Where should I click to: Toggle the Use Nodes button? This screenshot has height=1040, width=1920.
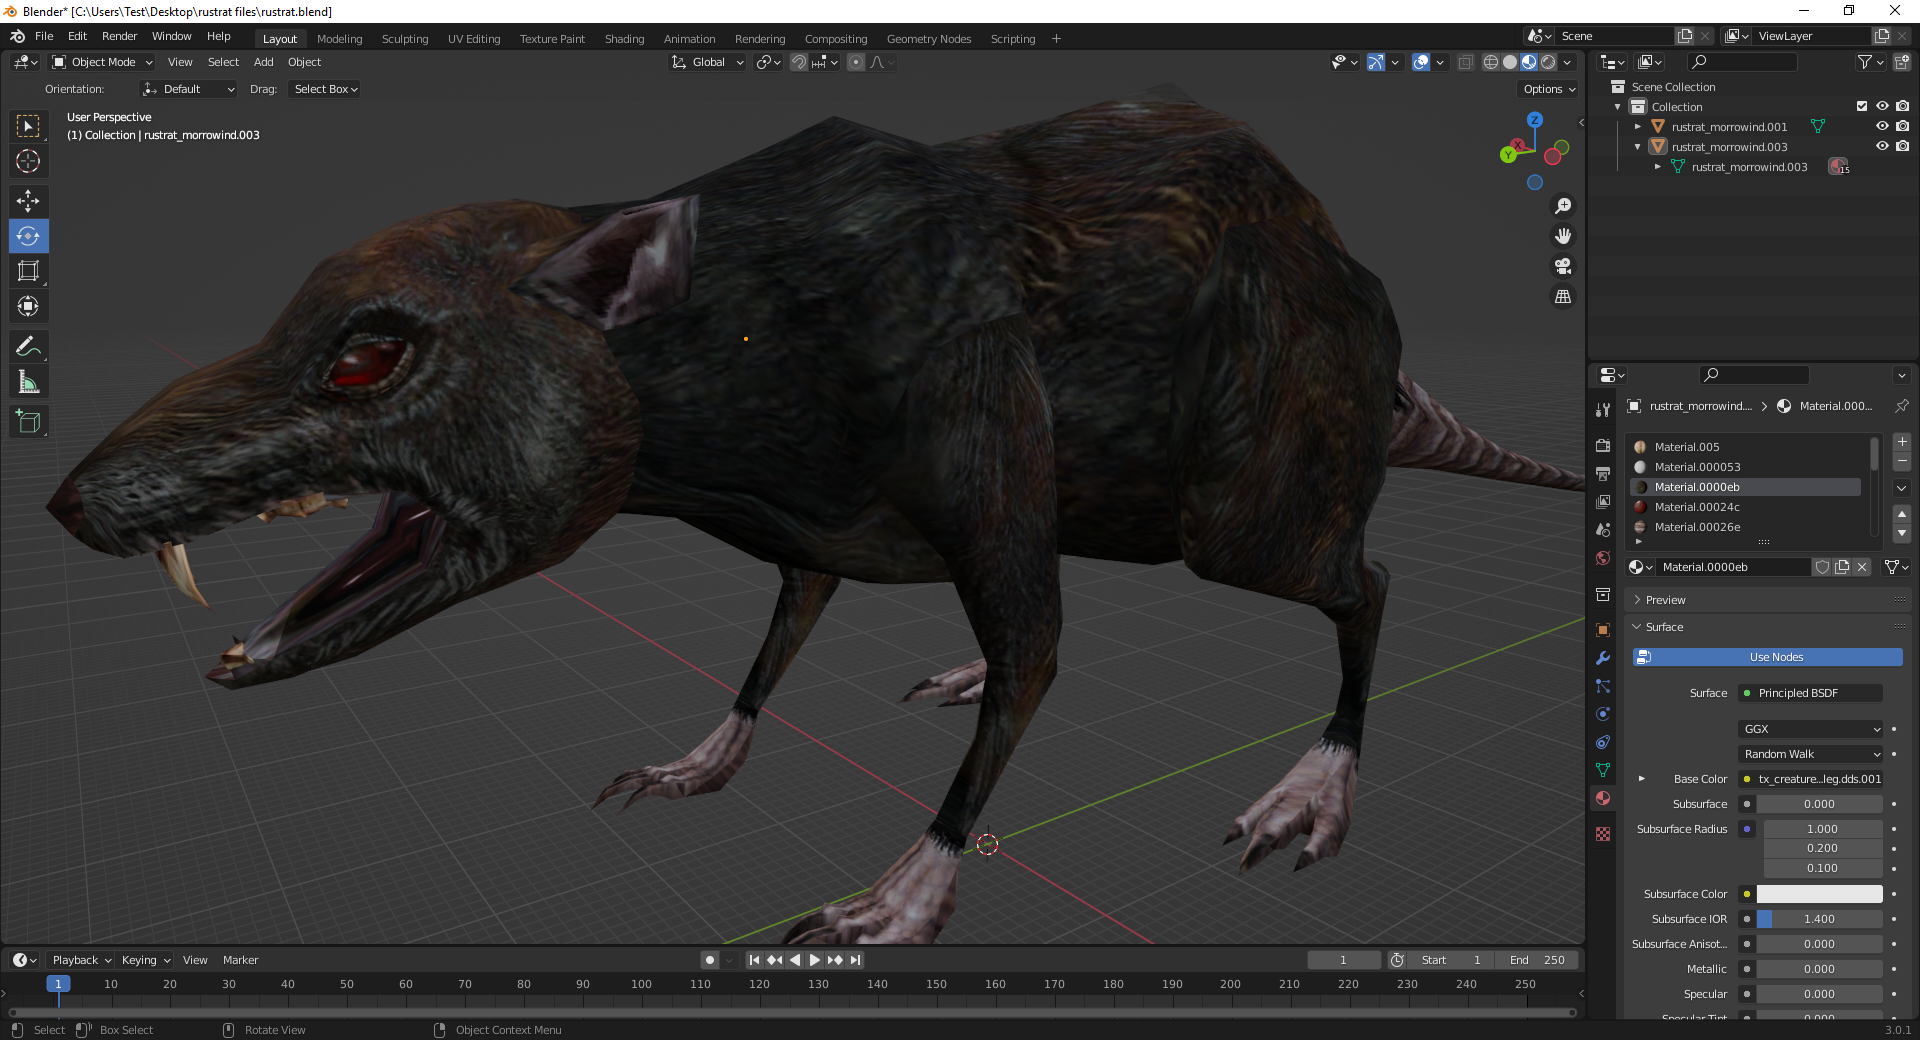click(1767, 657)
